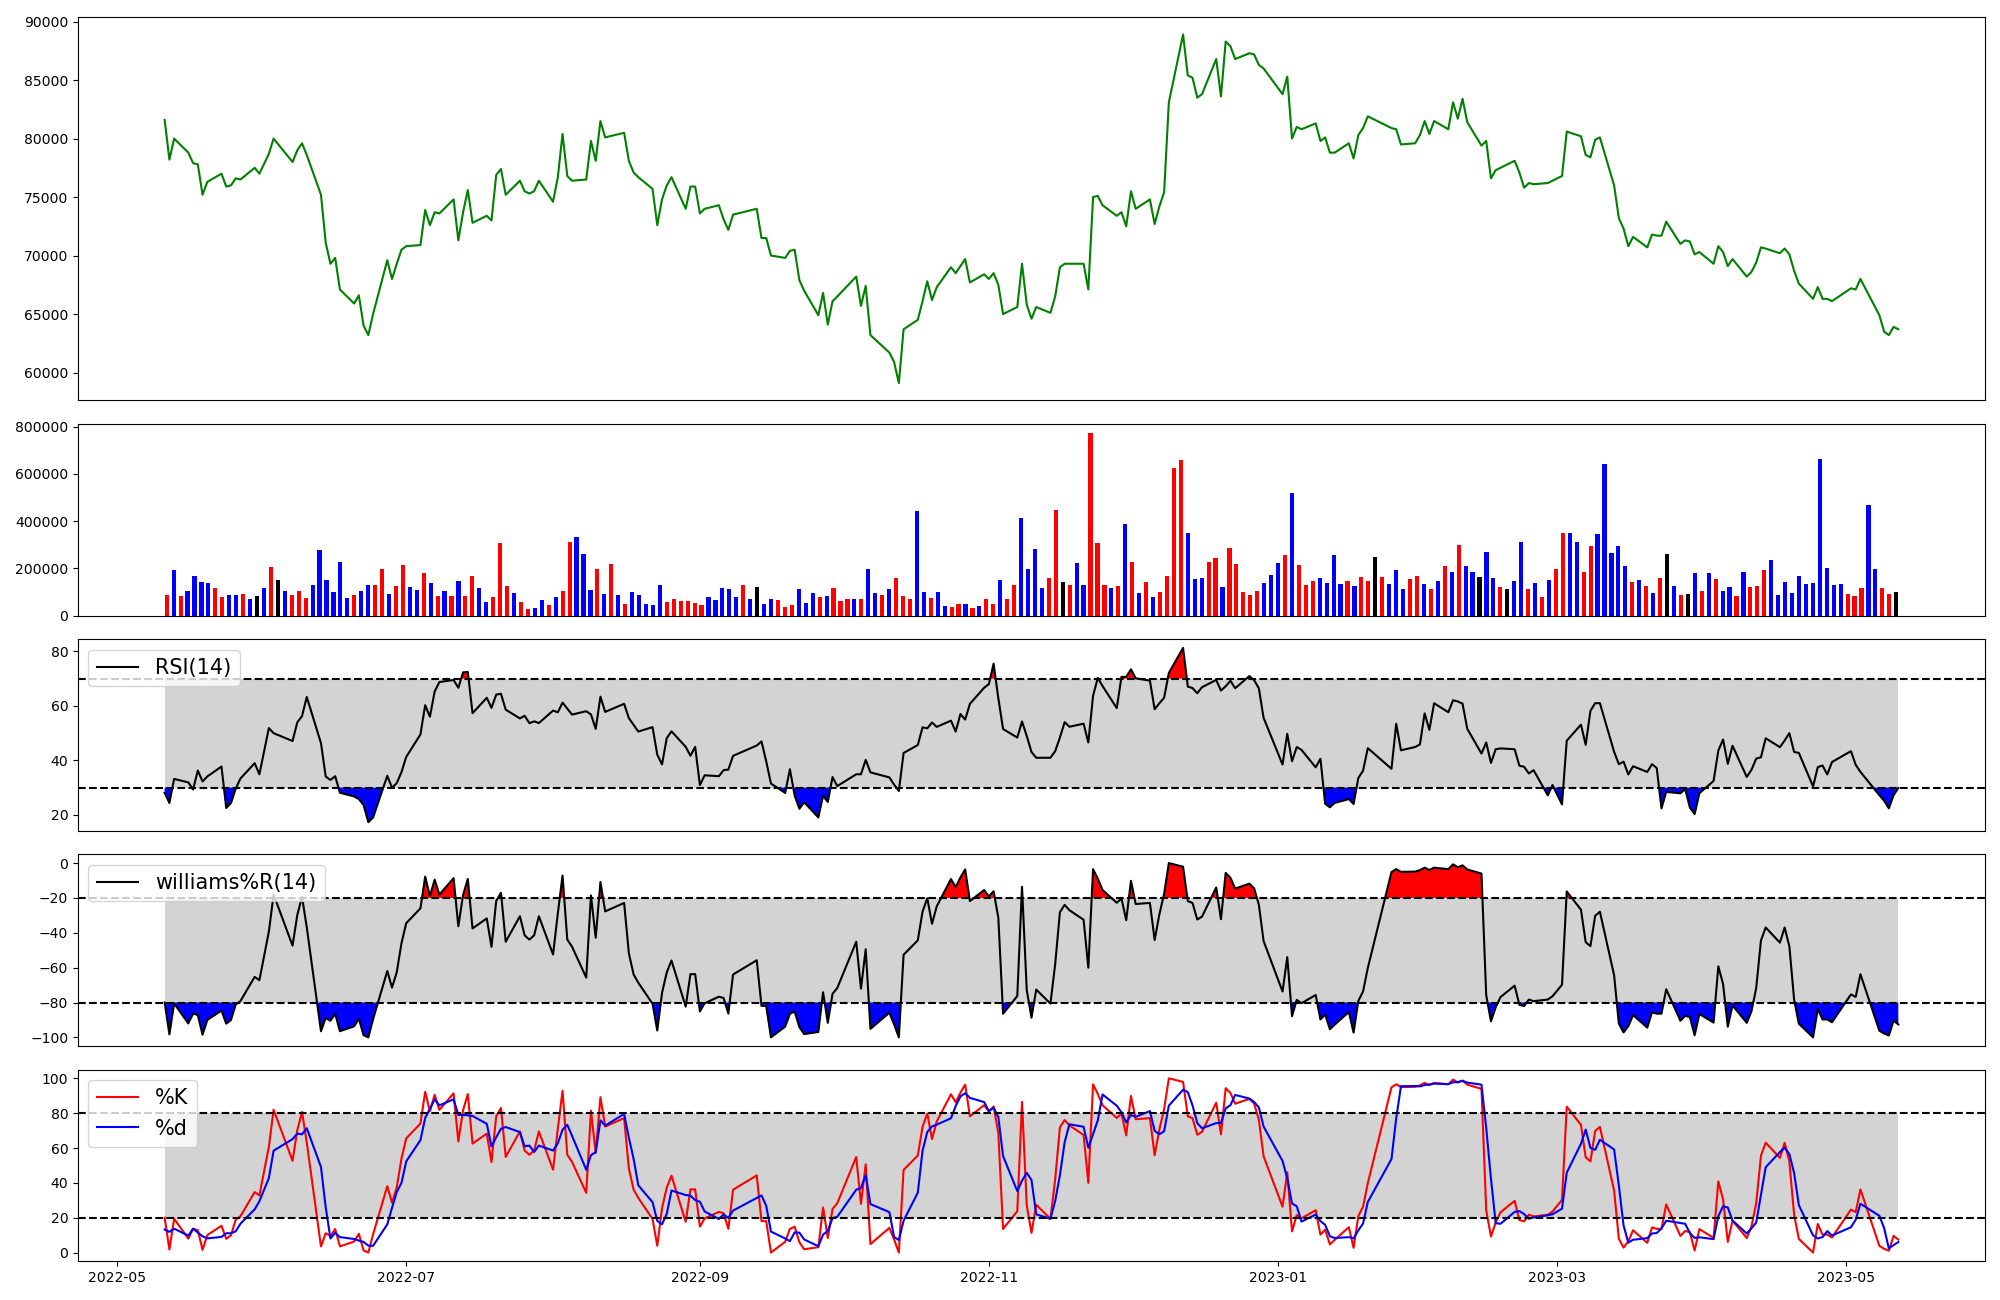Click the blue %d line sample in legend
This screenshot has width=2000, height=1300.
[x=118, y=1128]
